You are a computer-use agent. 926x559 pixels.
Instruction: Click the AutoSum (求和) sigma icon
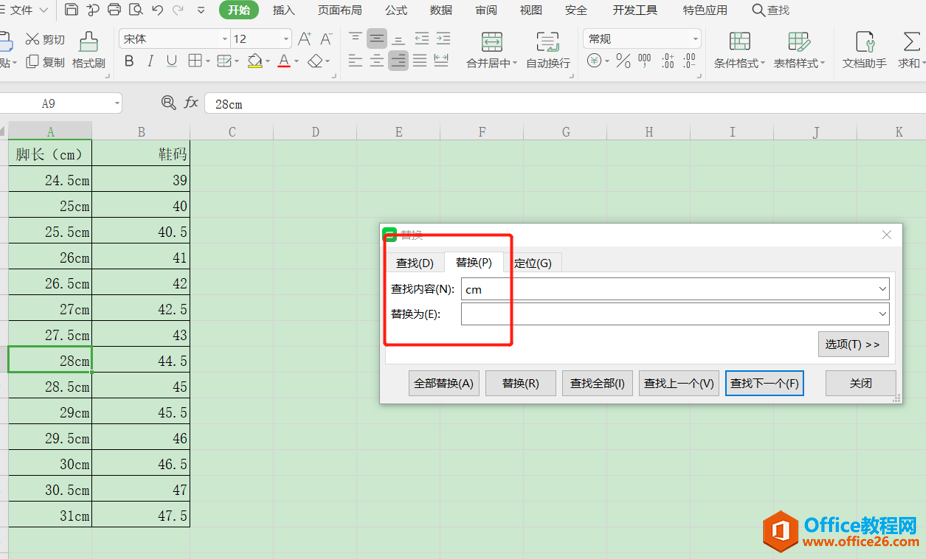[x=910, y=42]
